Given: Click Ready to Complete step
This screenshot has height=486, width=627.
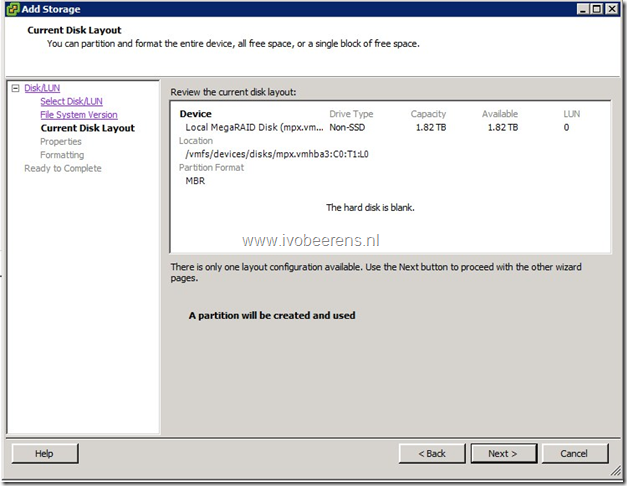Looking at the screenshot, I should [x=63, y=168].
